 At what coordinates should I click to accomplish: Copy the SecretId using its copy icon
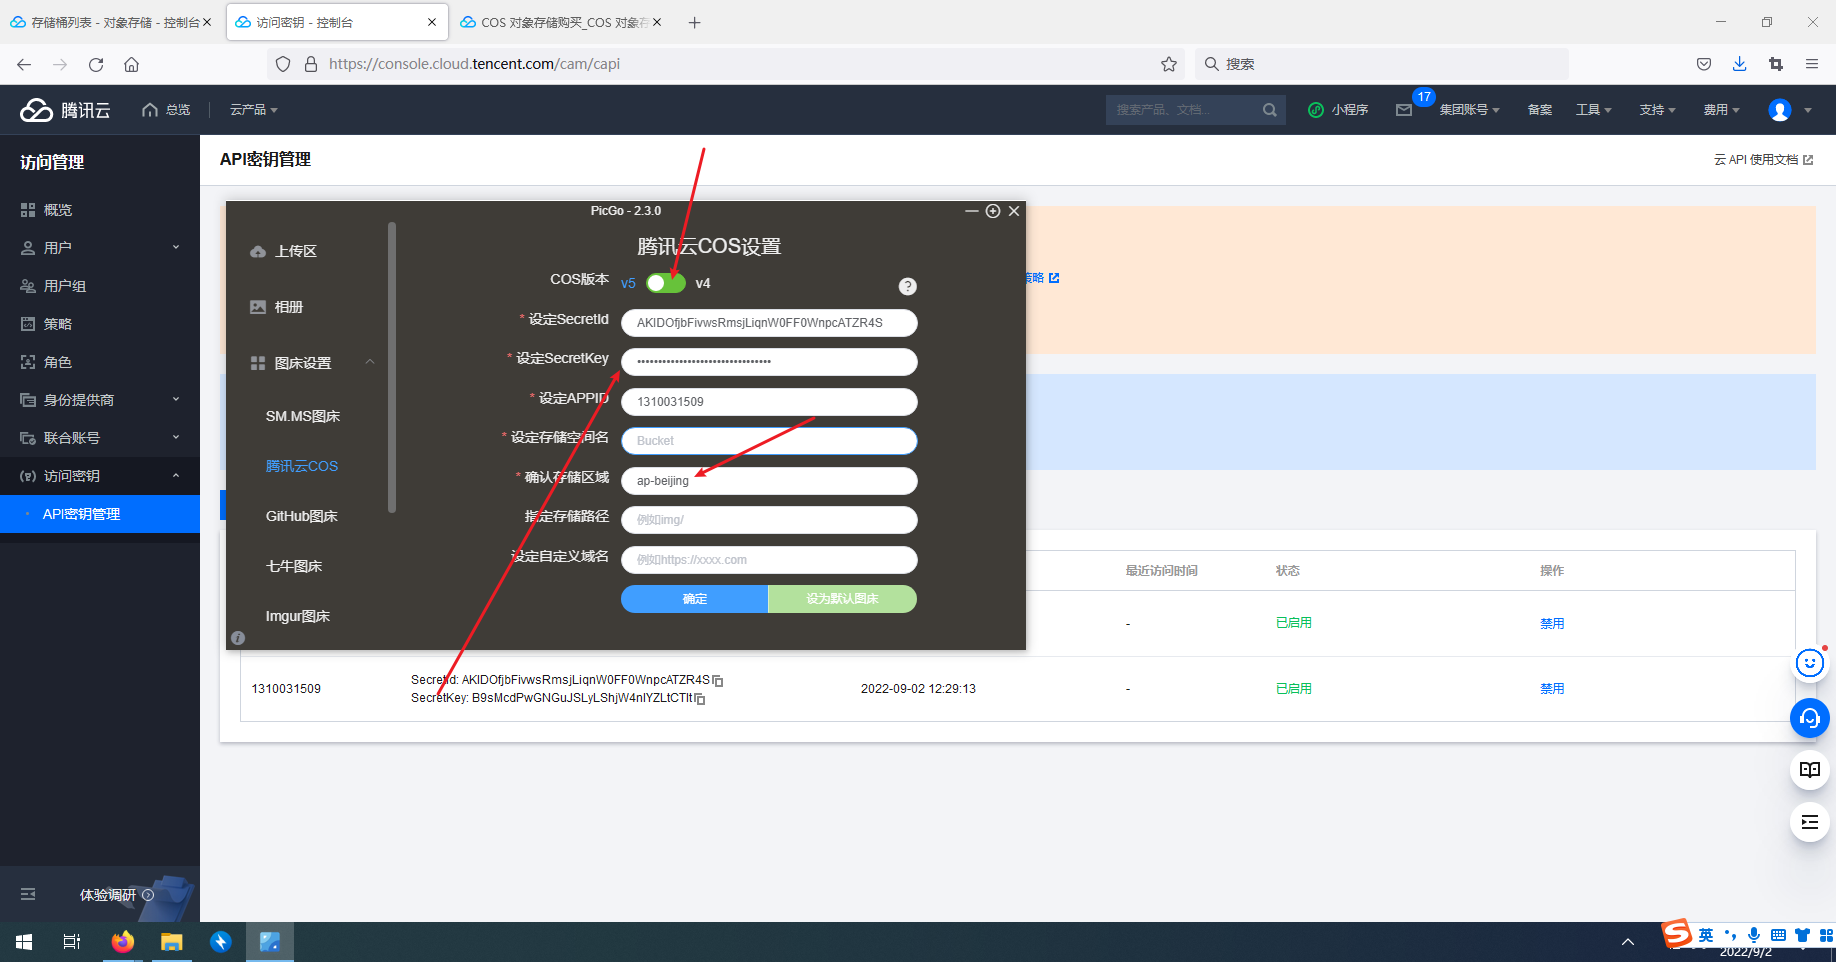[718, 681]
